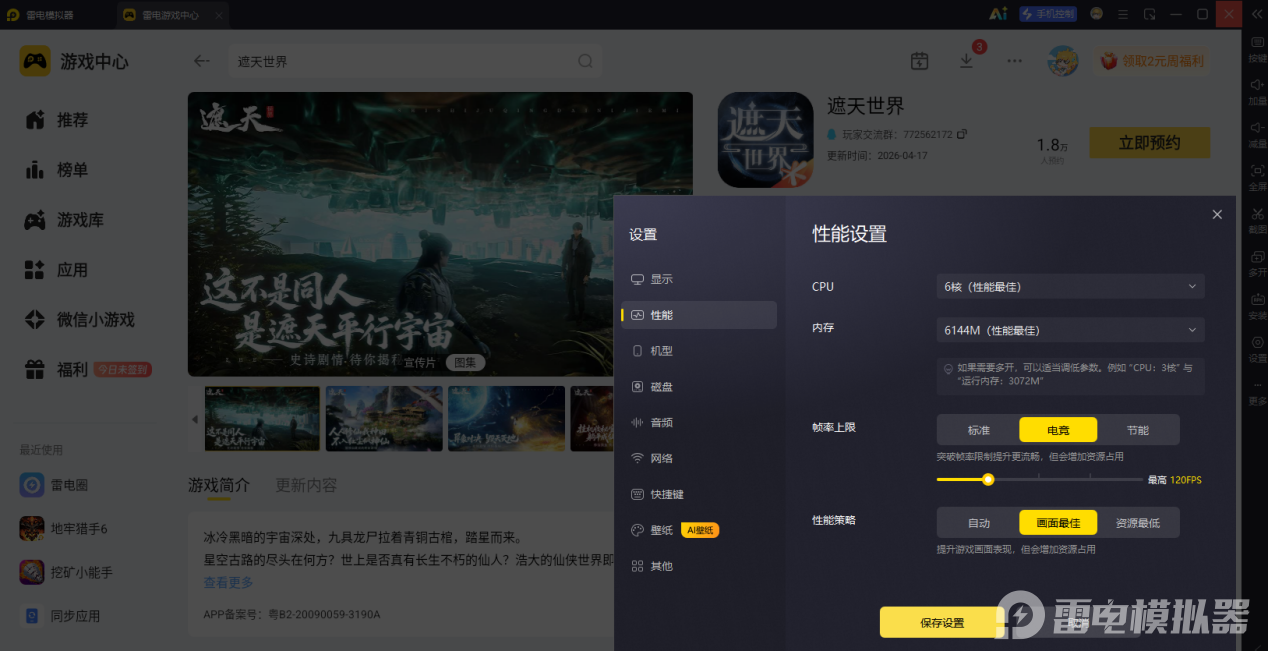Click the 查看更多 link in game description

[228, 582]
